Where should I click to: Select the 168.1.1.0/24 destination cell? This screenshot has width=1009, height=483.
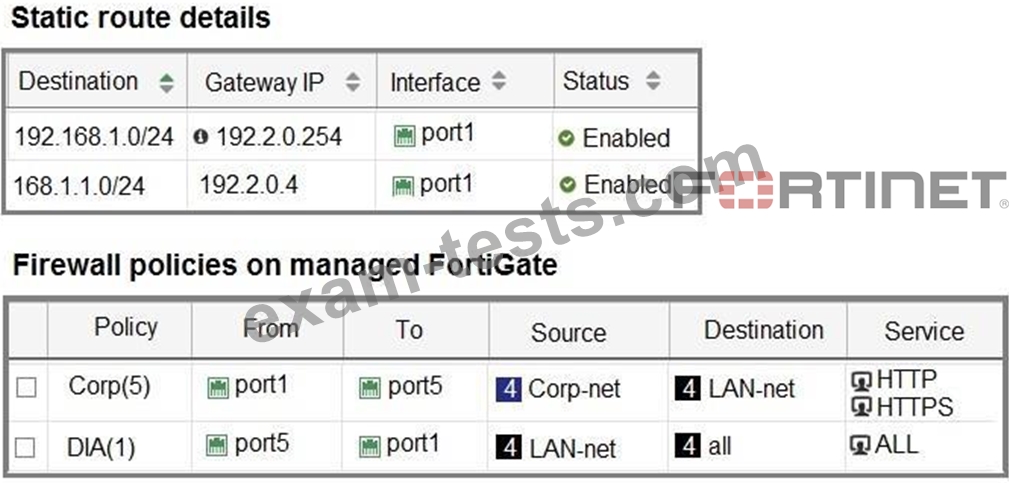(x=80, y=186)
